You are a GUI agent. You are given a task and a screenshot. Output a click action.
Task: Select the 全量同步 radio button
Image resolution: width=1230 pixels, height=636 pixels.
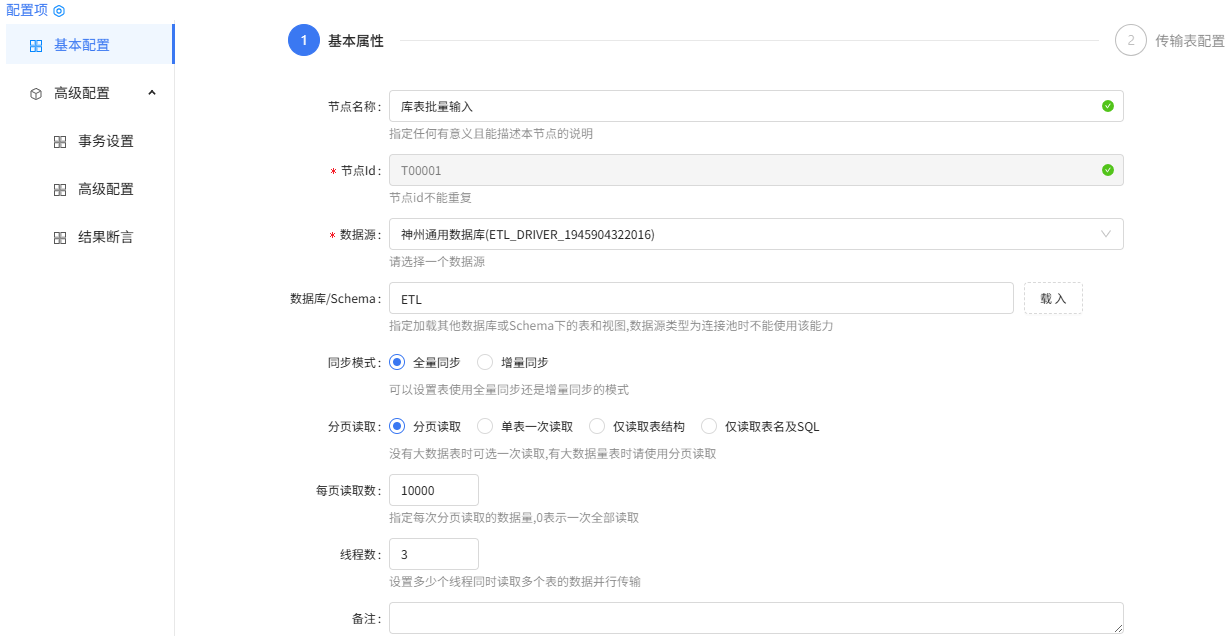(x=396, y=362)
